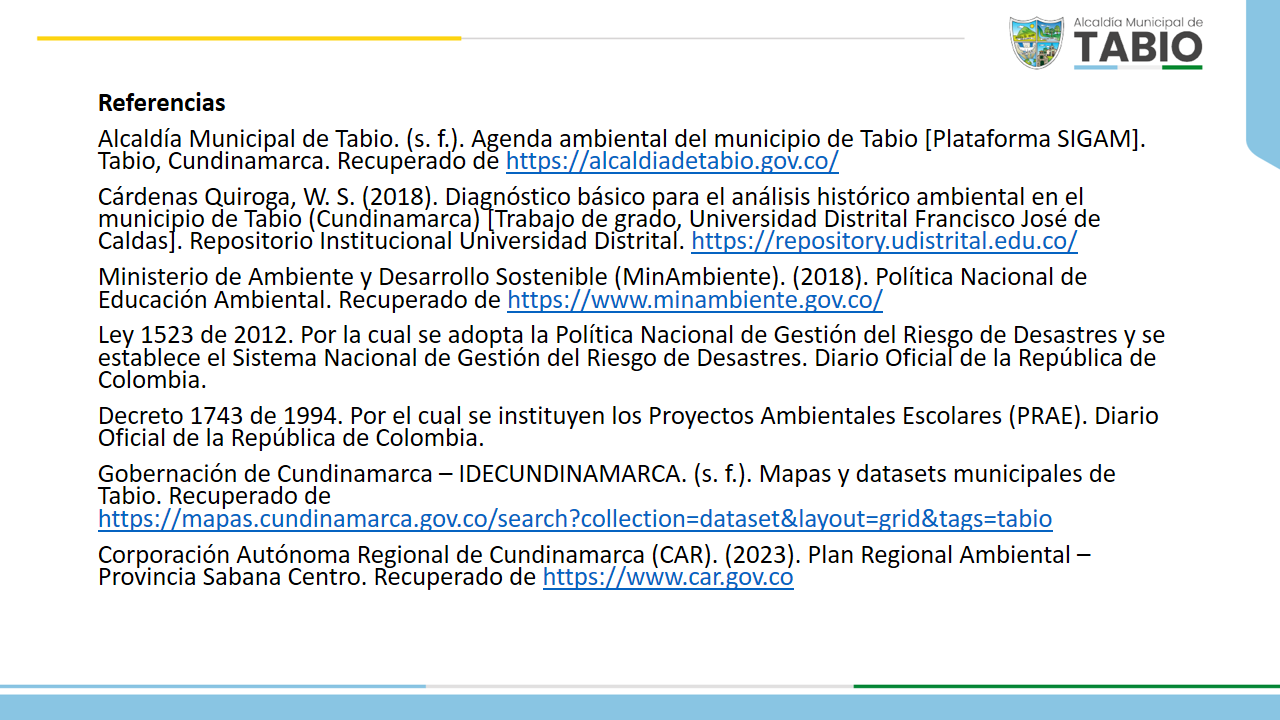Click the Referencias heading
Image resolution: width=1280 pixels, height=720 pixels.
tap(161, 103)
